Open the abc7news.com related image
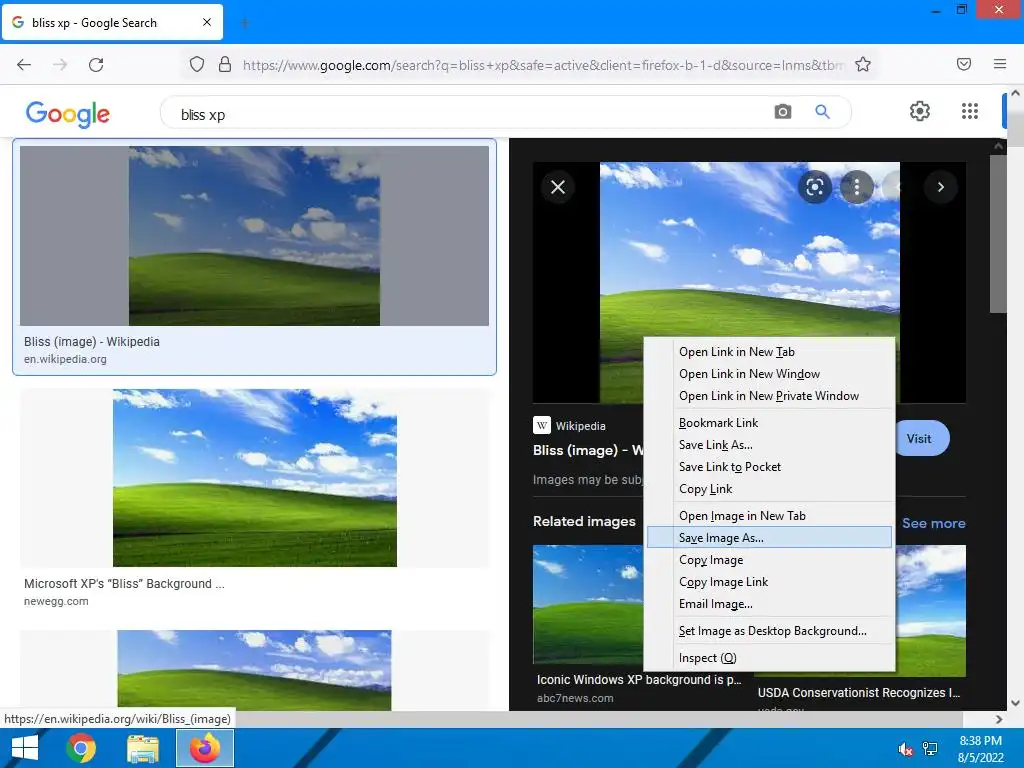The image size is (1024, 768). pyautogui.click(x=588, y=604)
